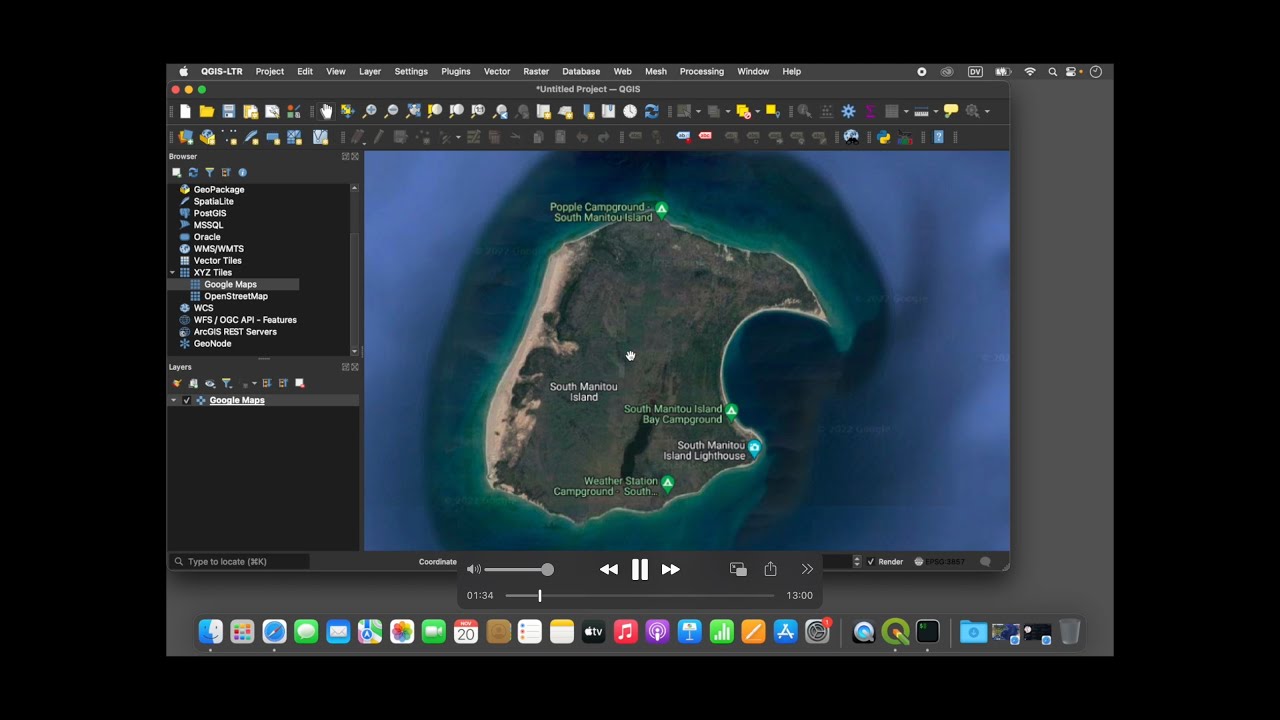The image size is (1280, 720).
Task: Click the Wi-Fi icon in menu bar
Action: point(1030,72)
